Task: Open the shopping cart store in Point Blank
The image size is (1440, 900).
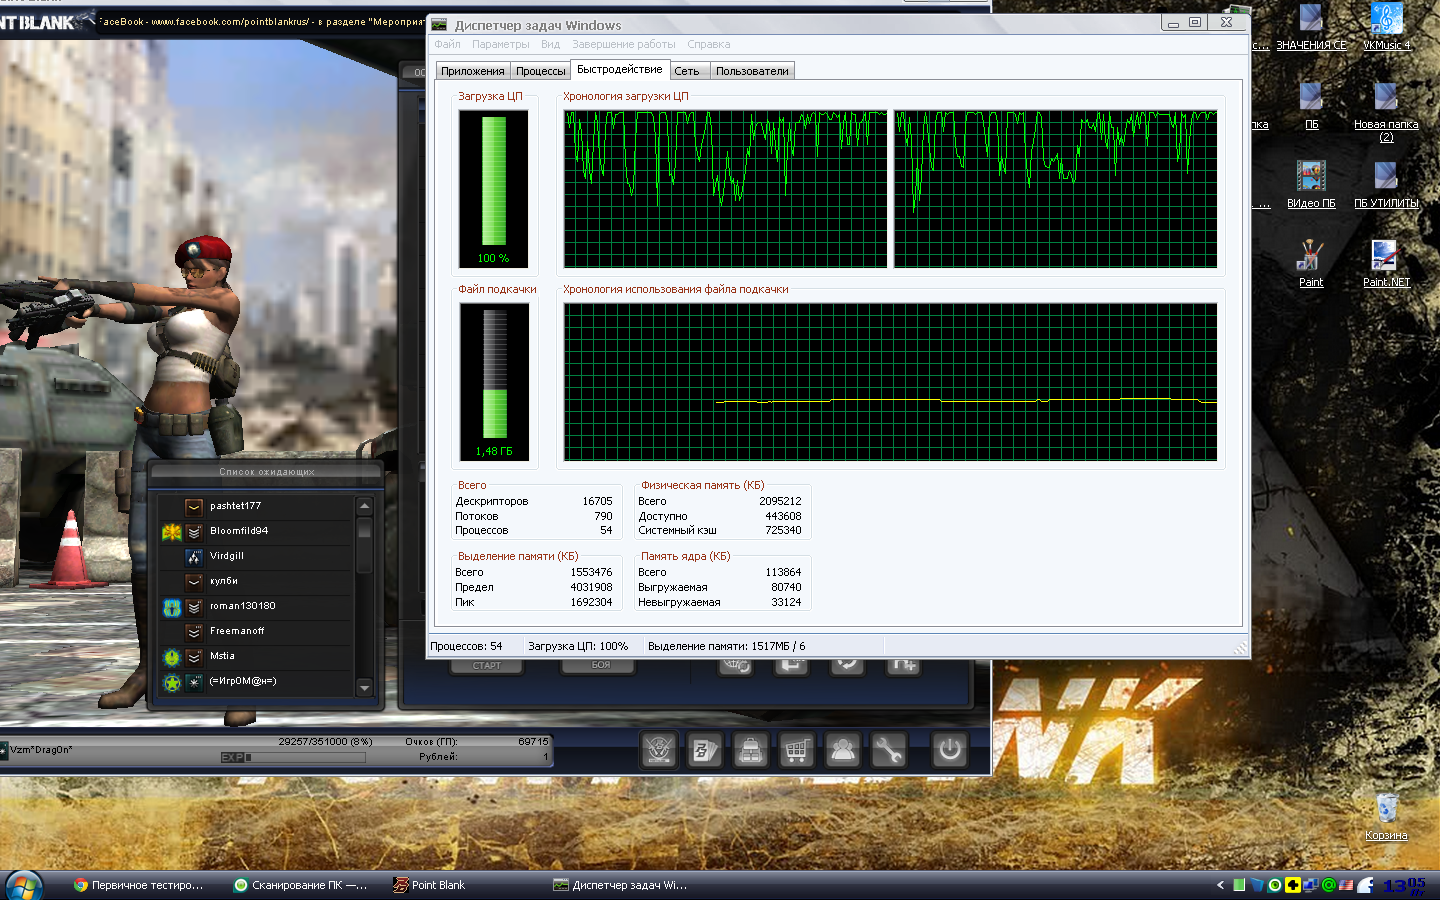Action: 797,749
